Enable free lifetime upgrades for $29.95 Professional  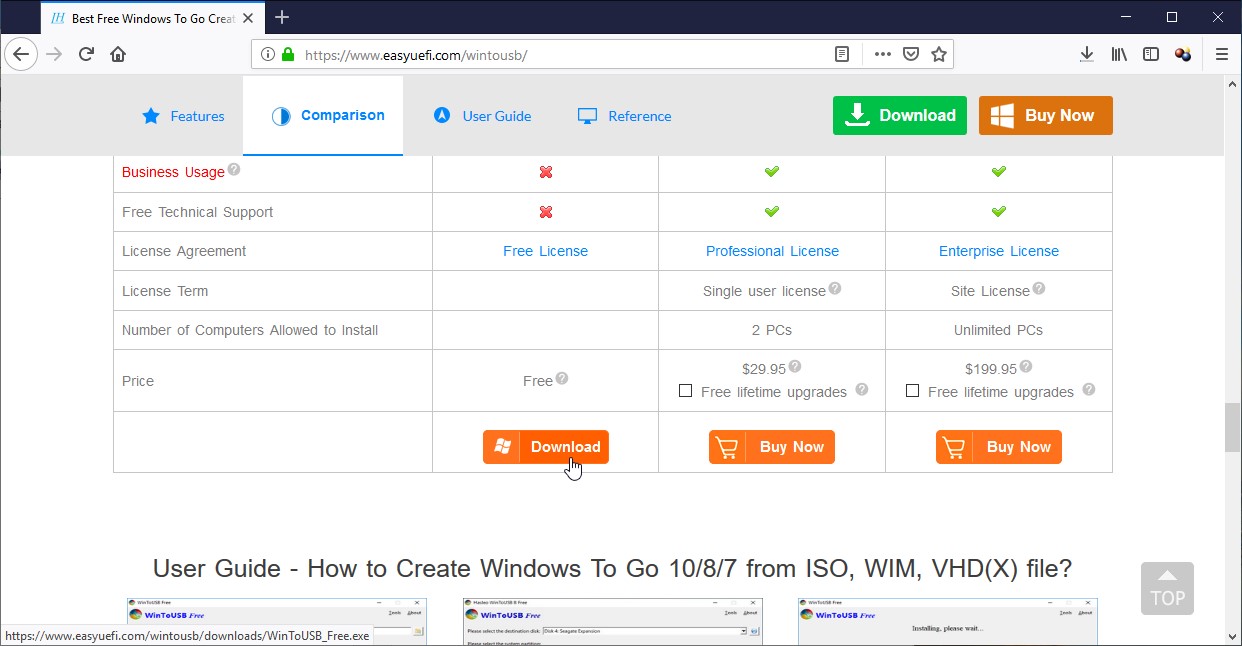[685, 391]
